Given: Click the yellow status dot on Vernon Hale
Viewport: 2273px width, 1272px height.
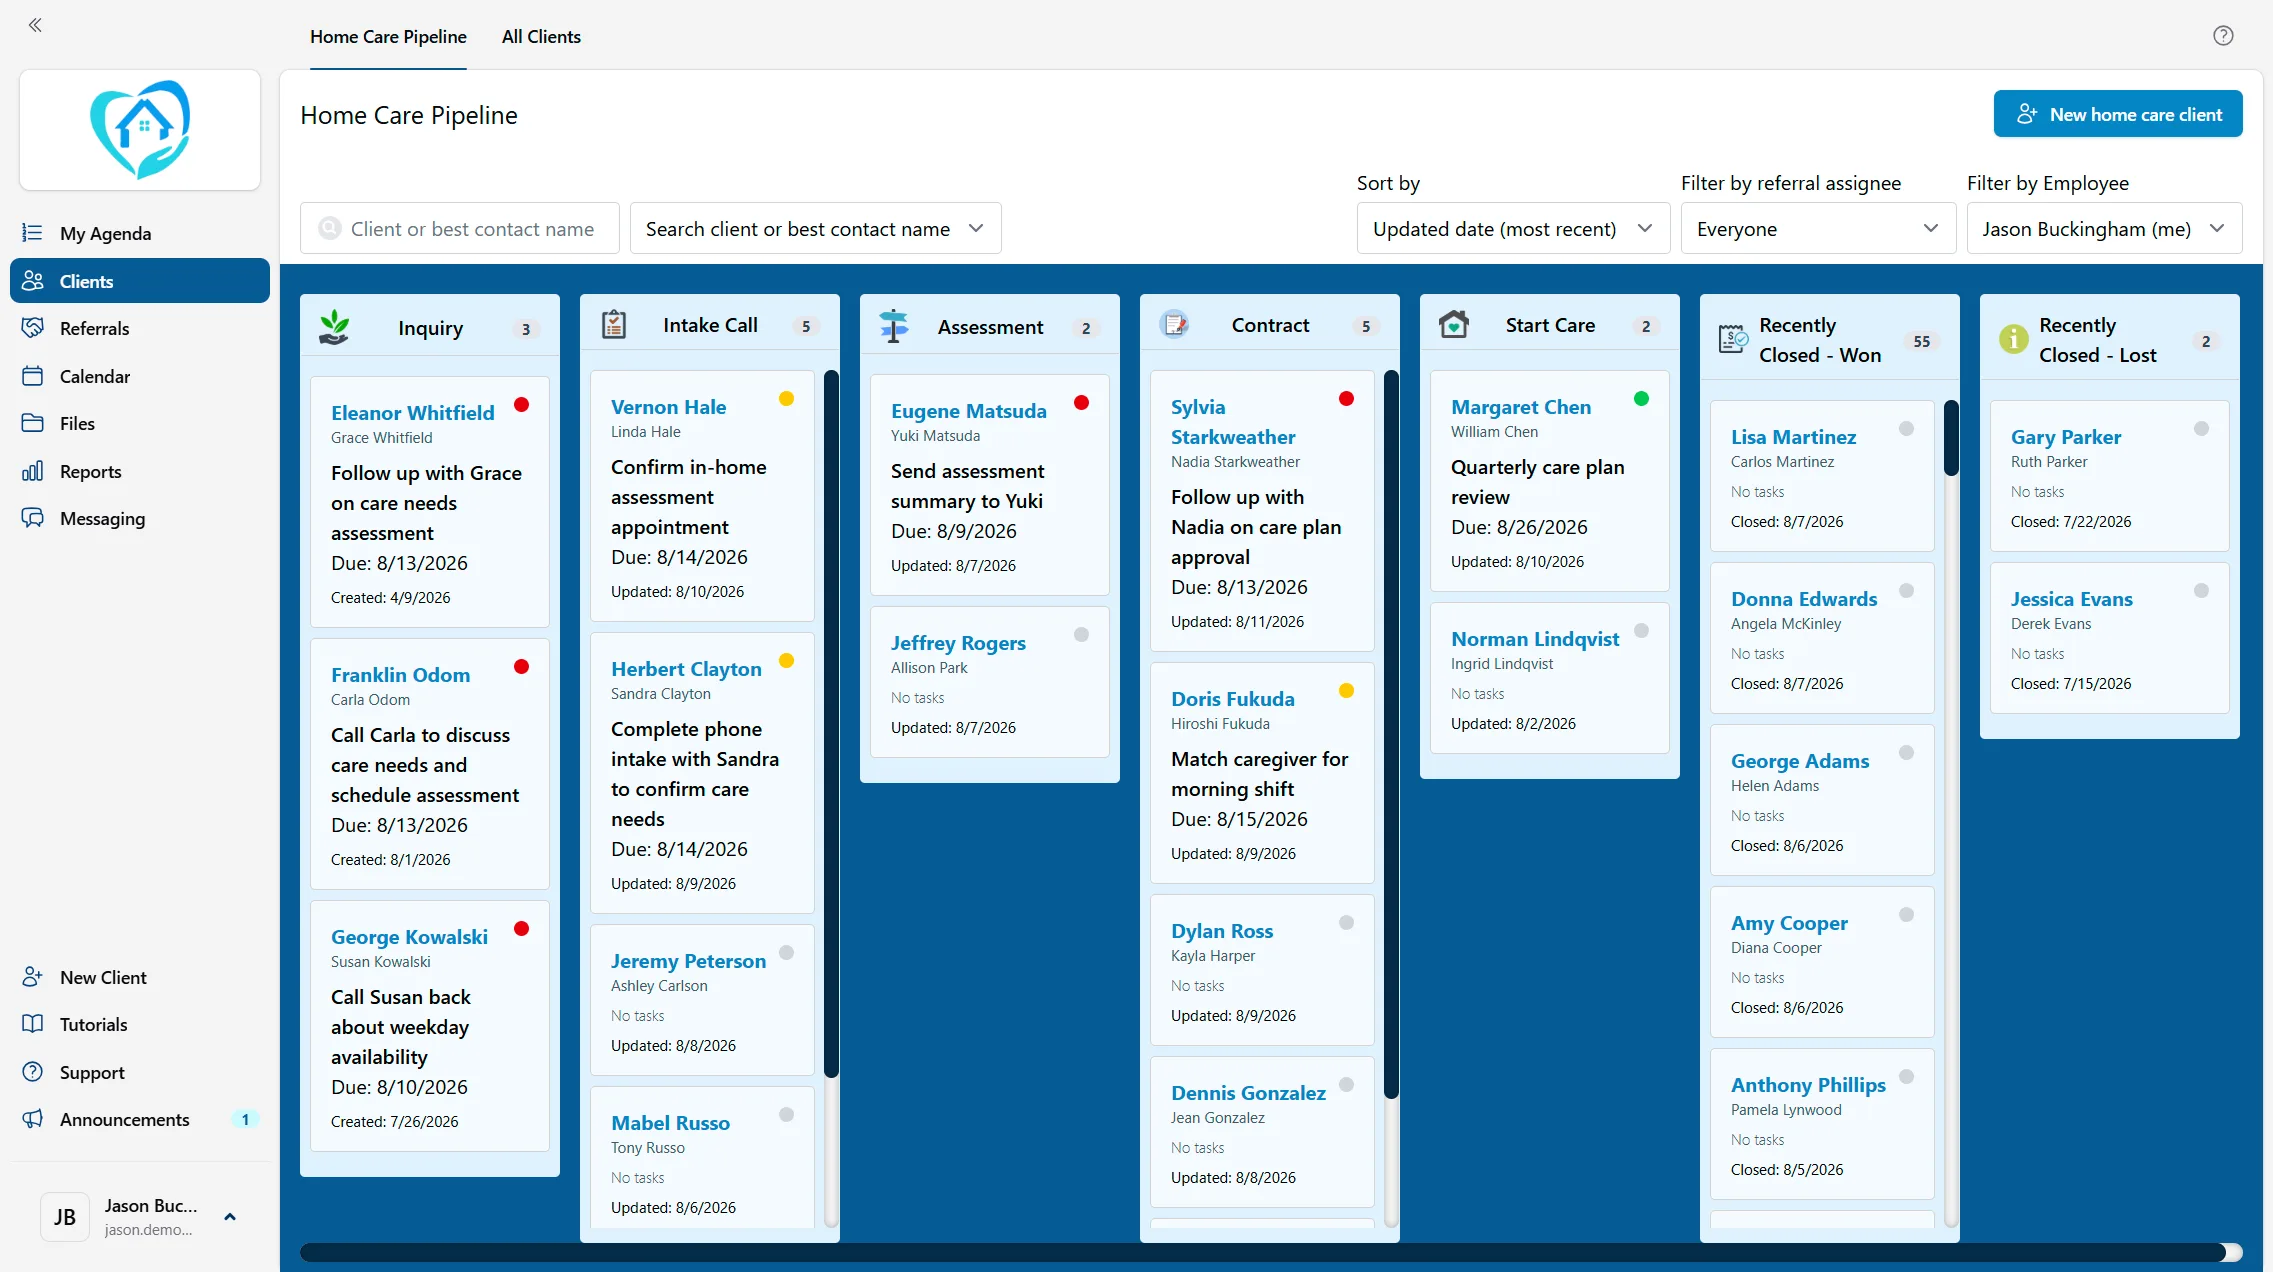Looking at the screenshot, I should [x=787, y=399].
